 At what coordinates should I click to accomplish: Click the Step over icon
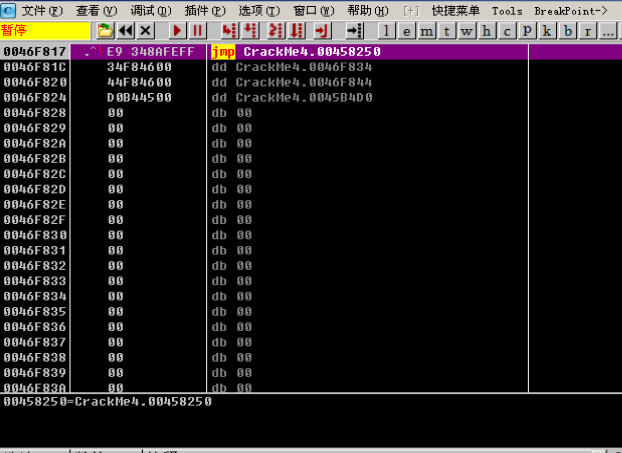pyautogui.click(x=250, y=30)
